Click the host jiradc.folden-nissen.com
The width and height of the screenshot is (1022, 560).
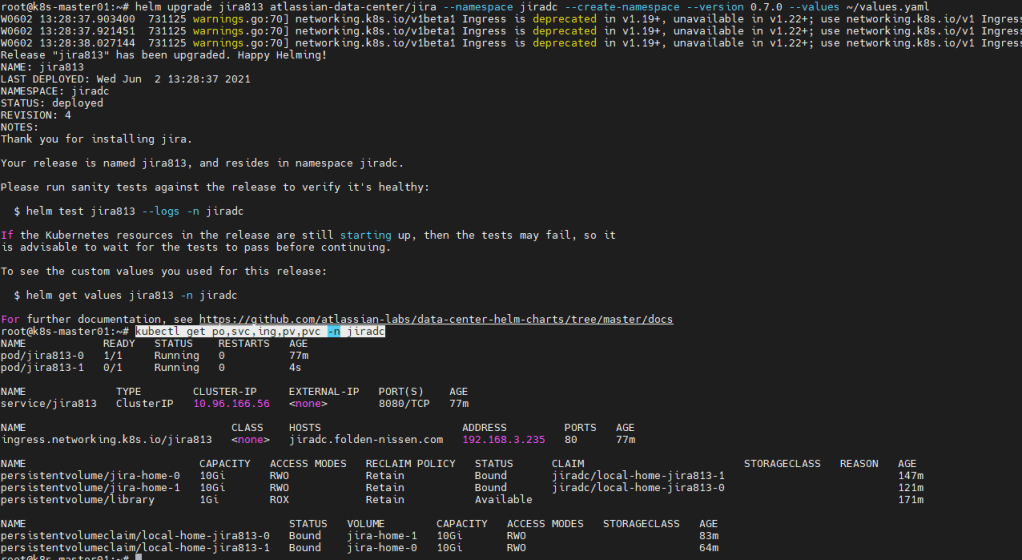(x=365, y=439)
